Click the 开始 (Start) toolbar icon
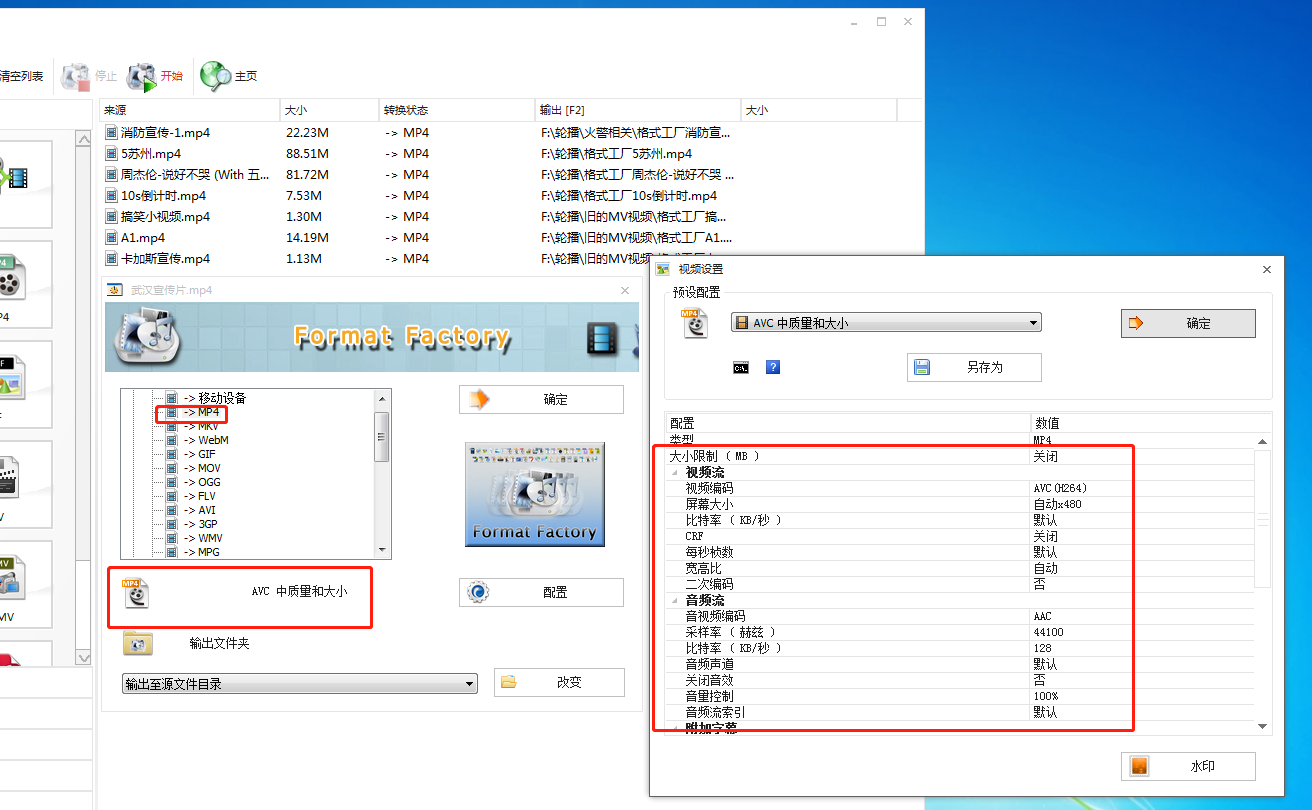 (x=143, y=76)
